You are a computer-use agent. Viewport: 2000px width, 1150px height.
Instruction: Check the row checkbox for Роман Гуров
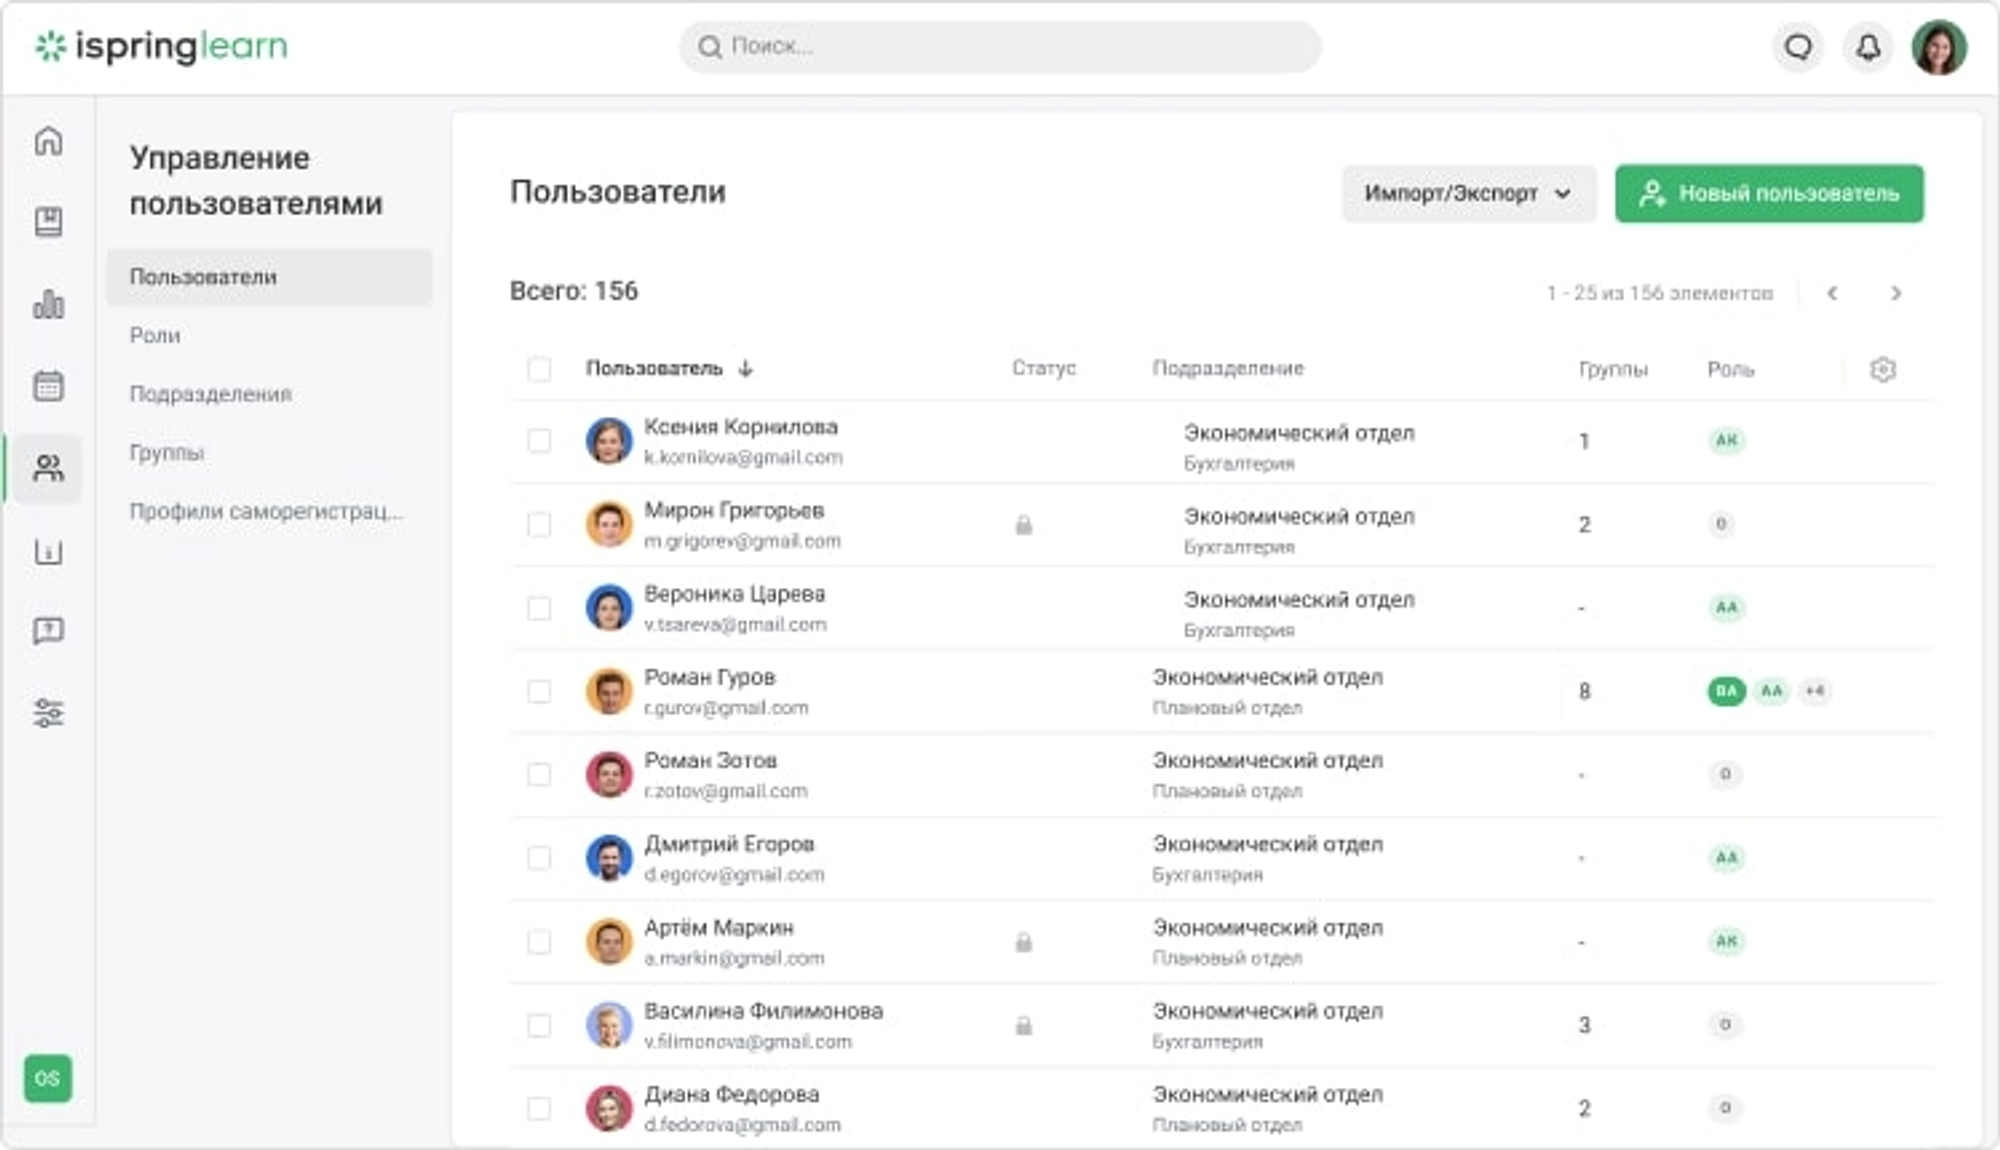[x=538, y=691]
